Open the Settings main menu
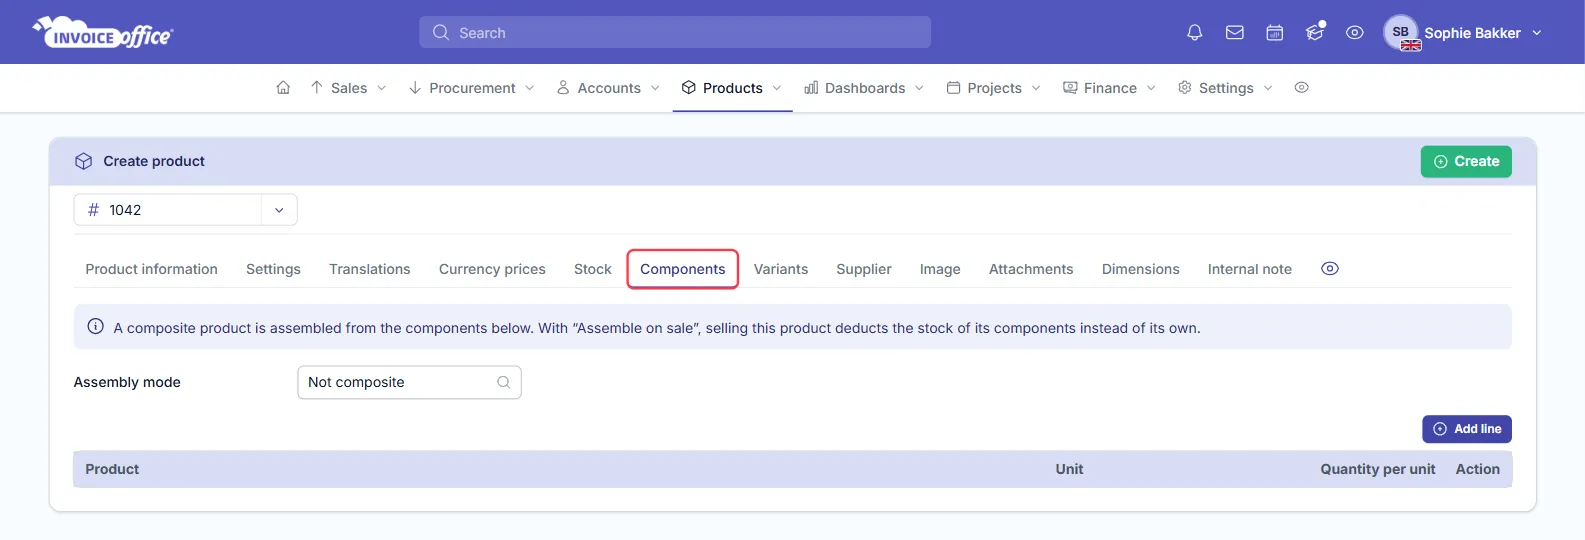Image resolution: width=1585 pixels, height=540 pixels. pos(1225,88)
